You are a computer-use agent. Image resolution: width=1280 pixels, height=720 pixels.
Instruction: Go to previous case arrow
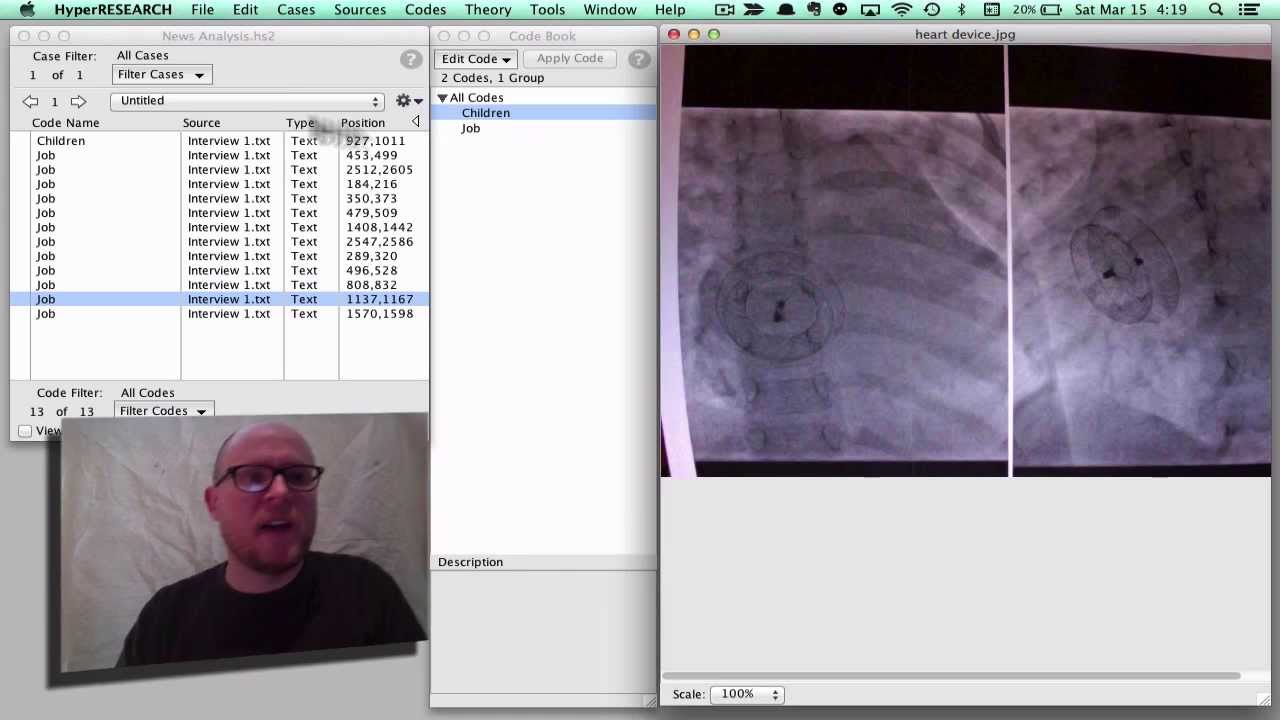coord(30,101)
